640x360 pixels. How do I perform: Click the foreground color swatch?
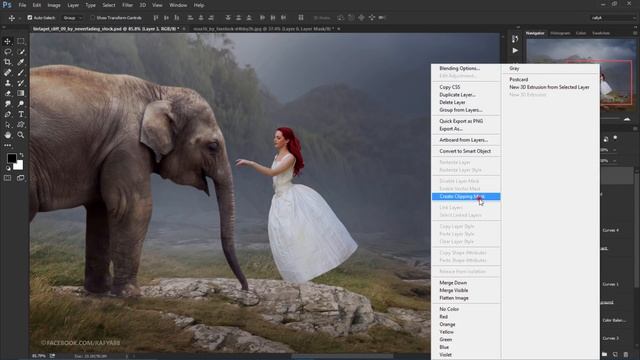tap(11, 158)
